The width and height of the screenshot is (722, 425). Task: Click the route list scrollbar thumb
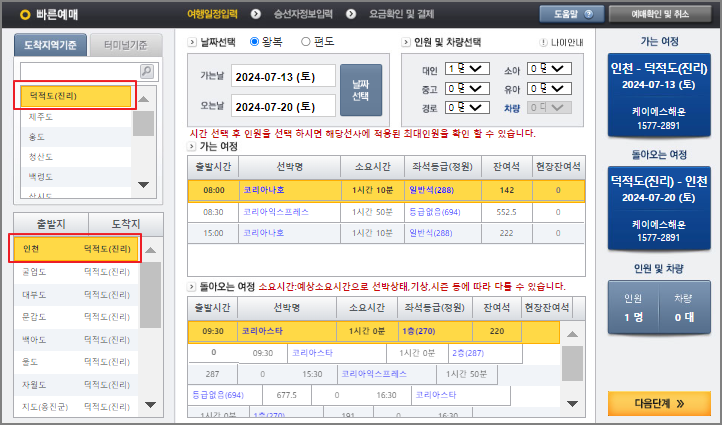(x=150, y=295)
